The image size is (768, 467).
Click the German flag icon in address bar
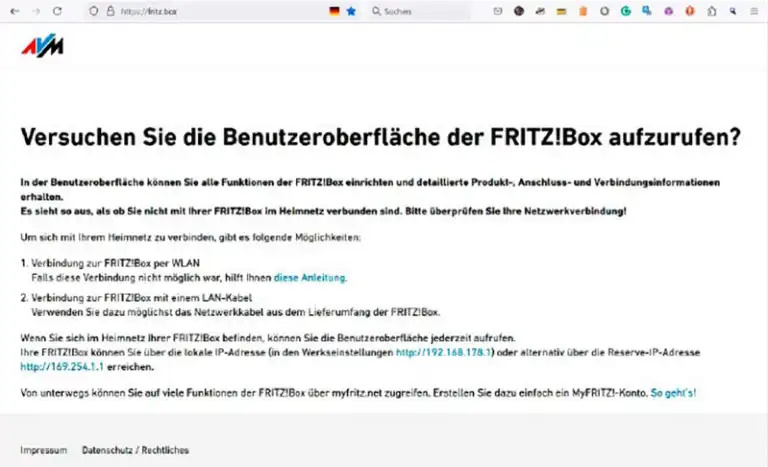334,11
